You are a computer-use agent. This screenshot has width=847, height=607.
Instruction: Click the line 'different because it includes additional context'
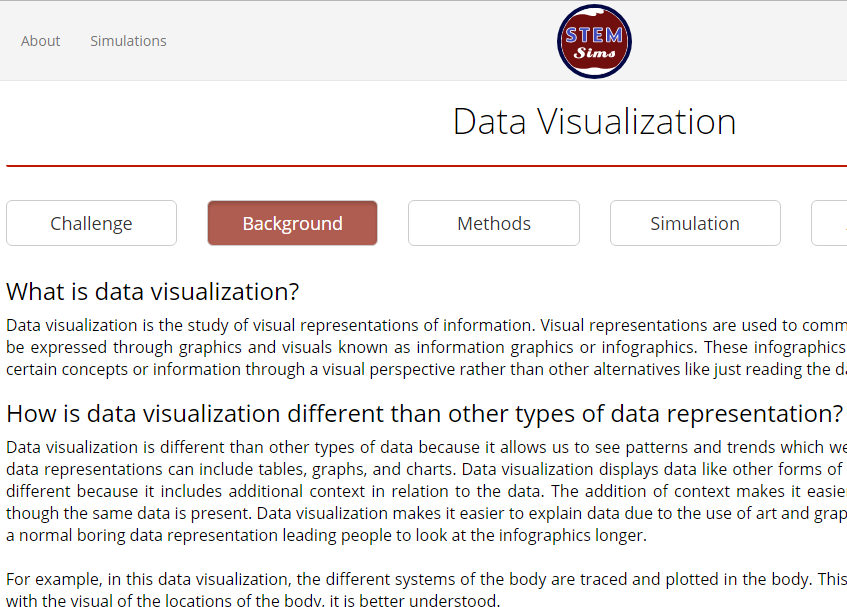click(x=426, y=491)
